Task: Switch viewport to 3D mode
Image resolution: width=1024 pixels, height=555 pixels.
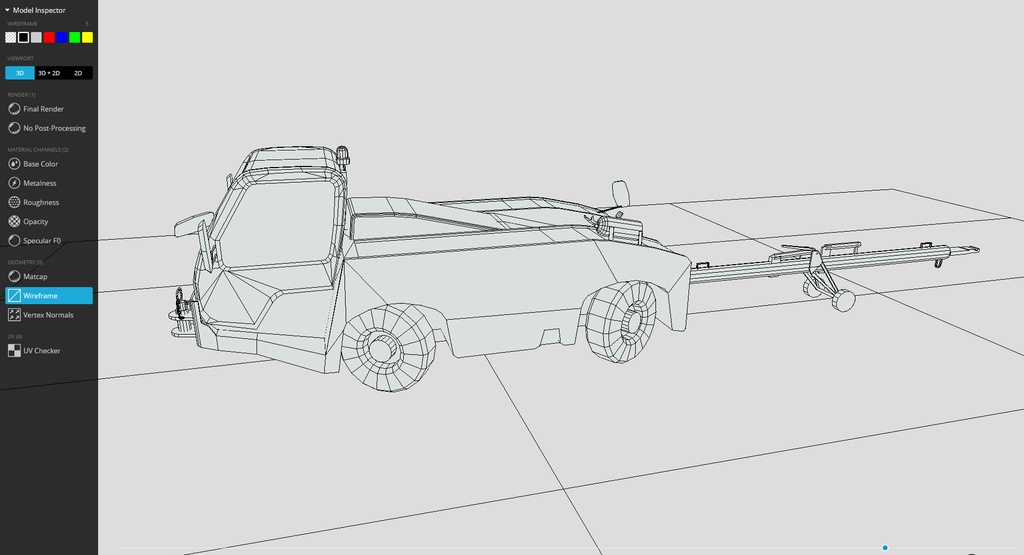Action: click(x=20, y=73)
